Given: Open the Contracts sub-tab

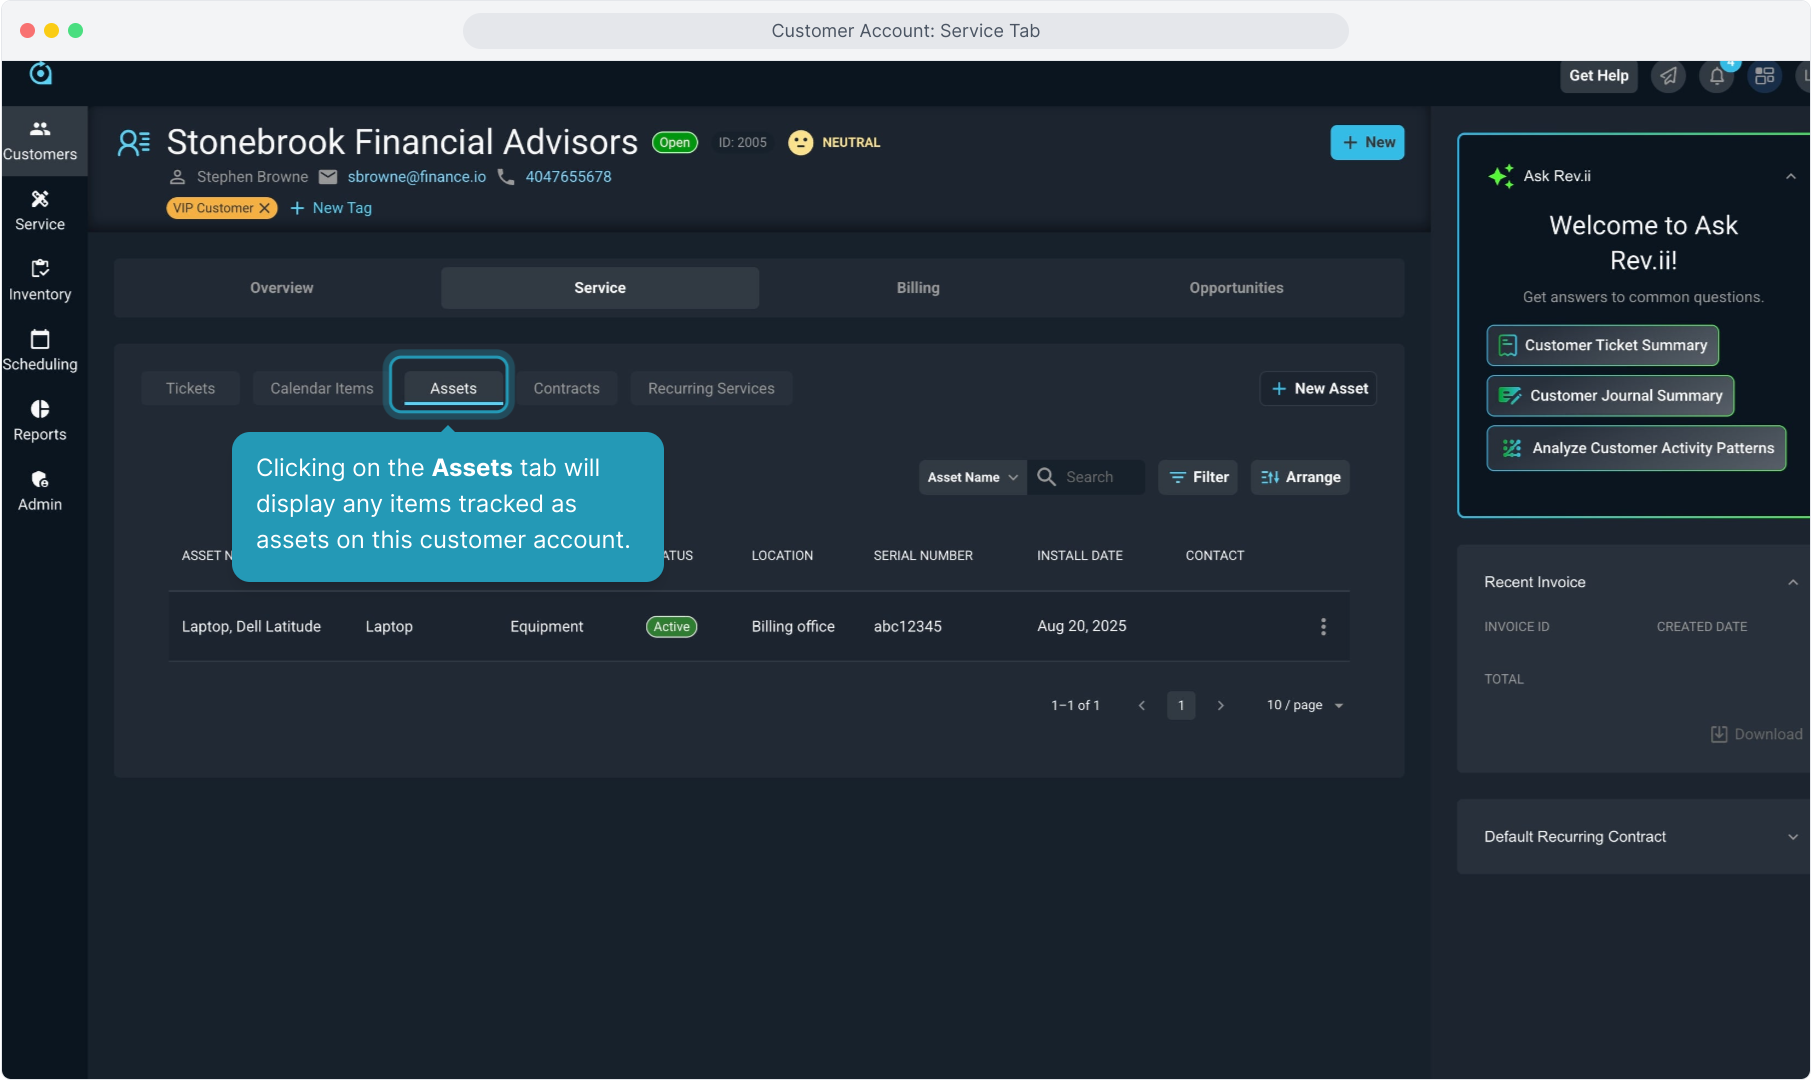Looking at the screenshot, I should [566, 388].
